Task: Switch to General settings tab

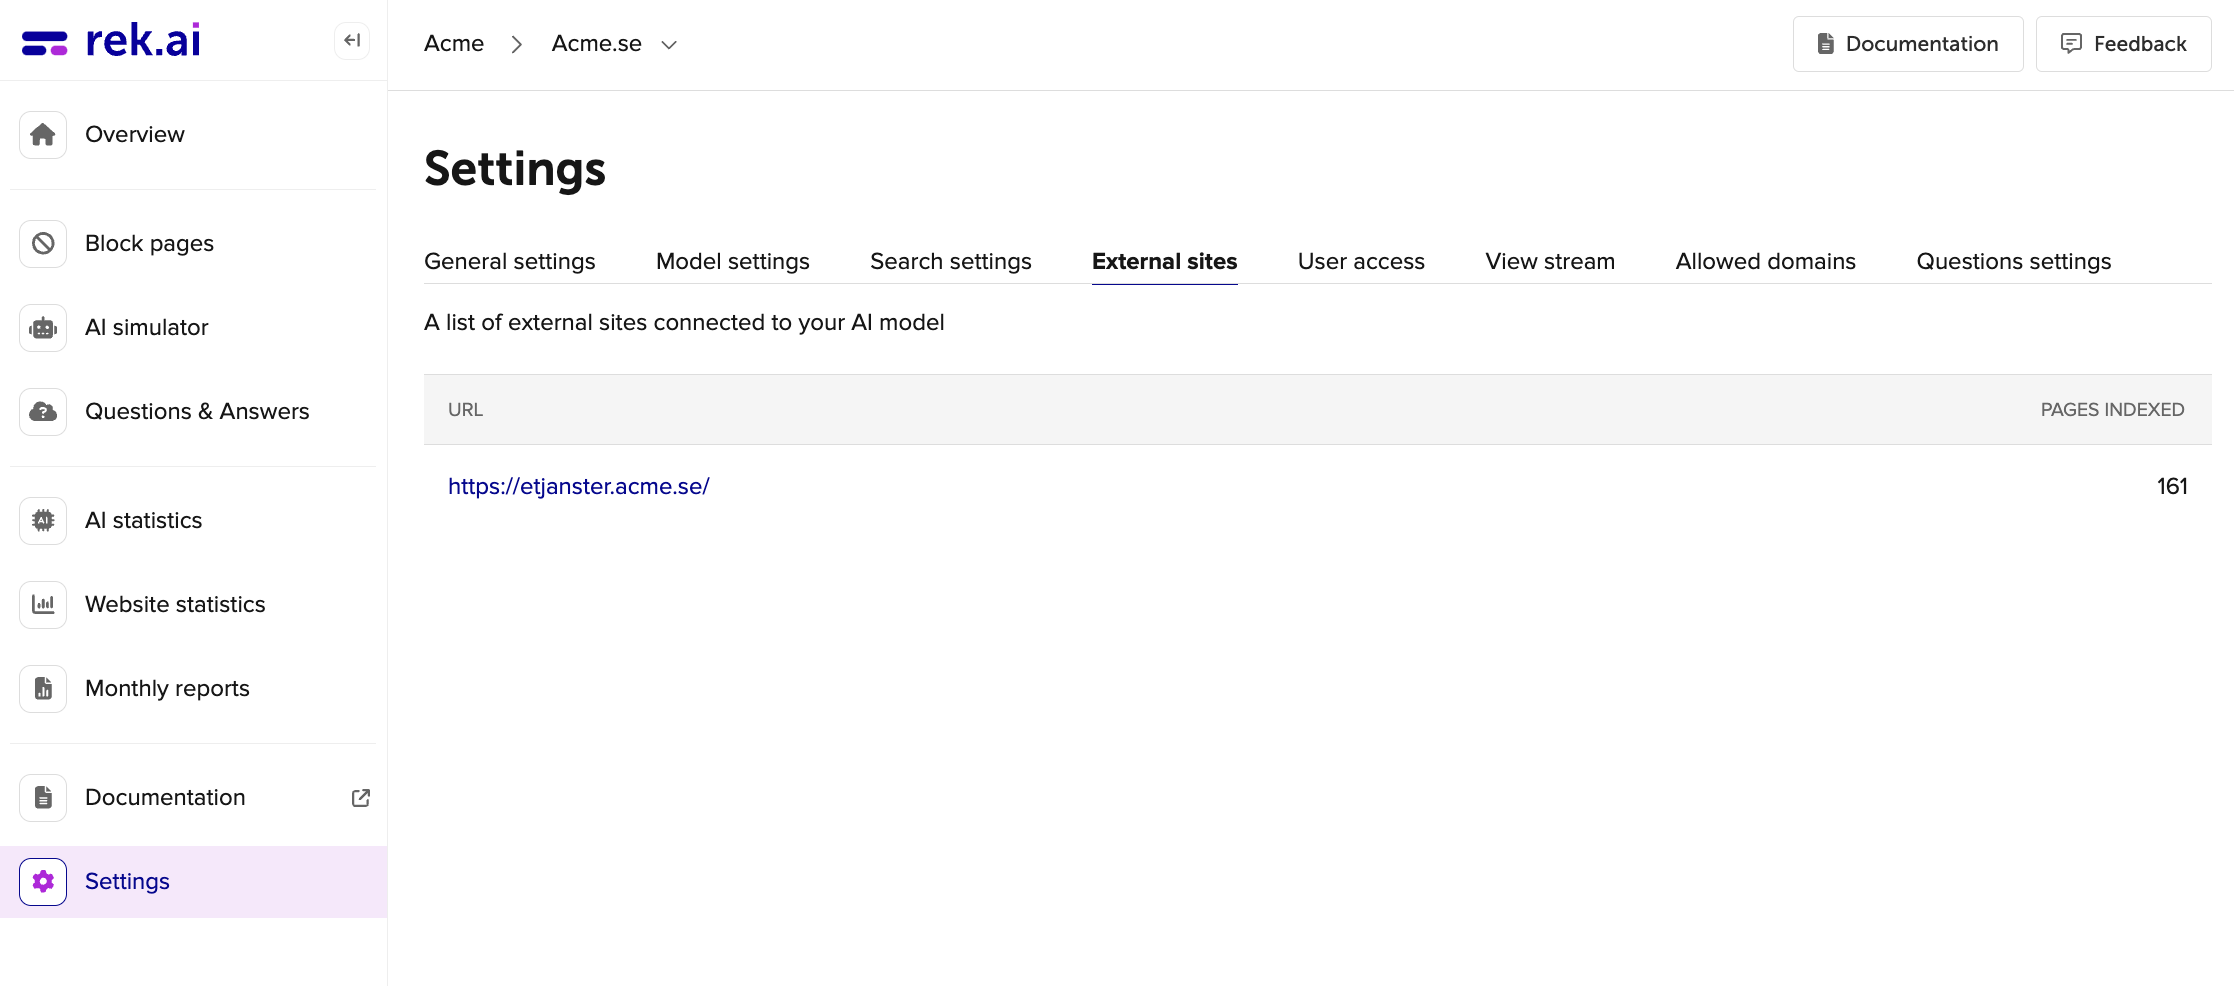Action: [510, 261]
